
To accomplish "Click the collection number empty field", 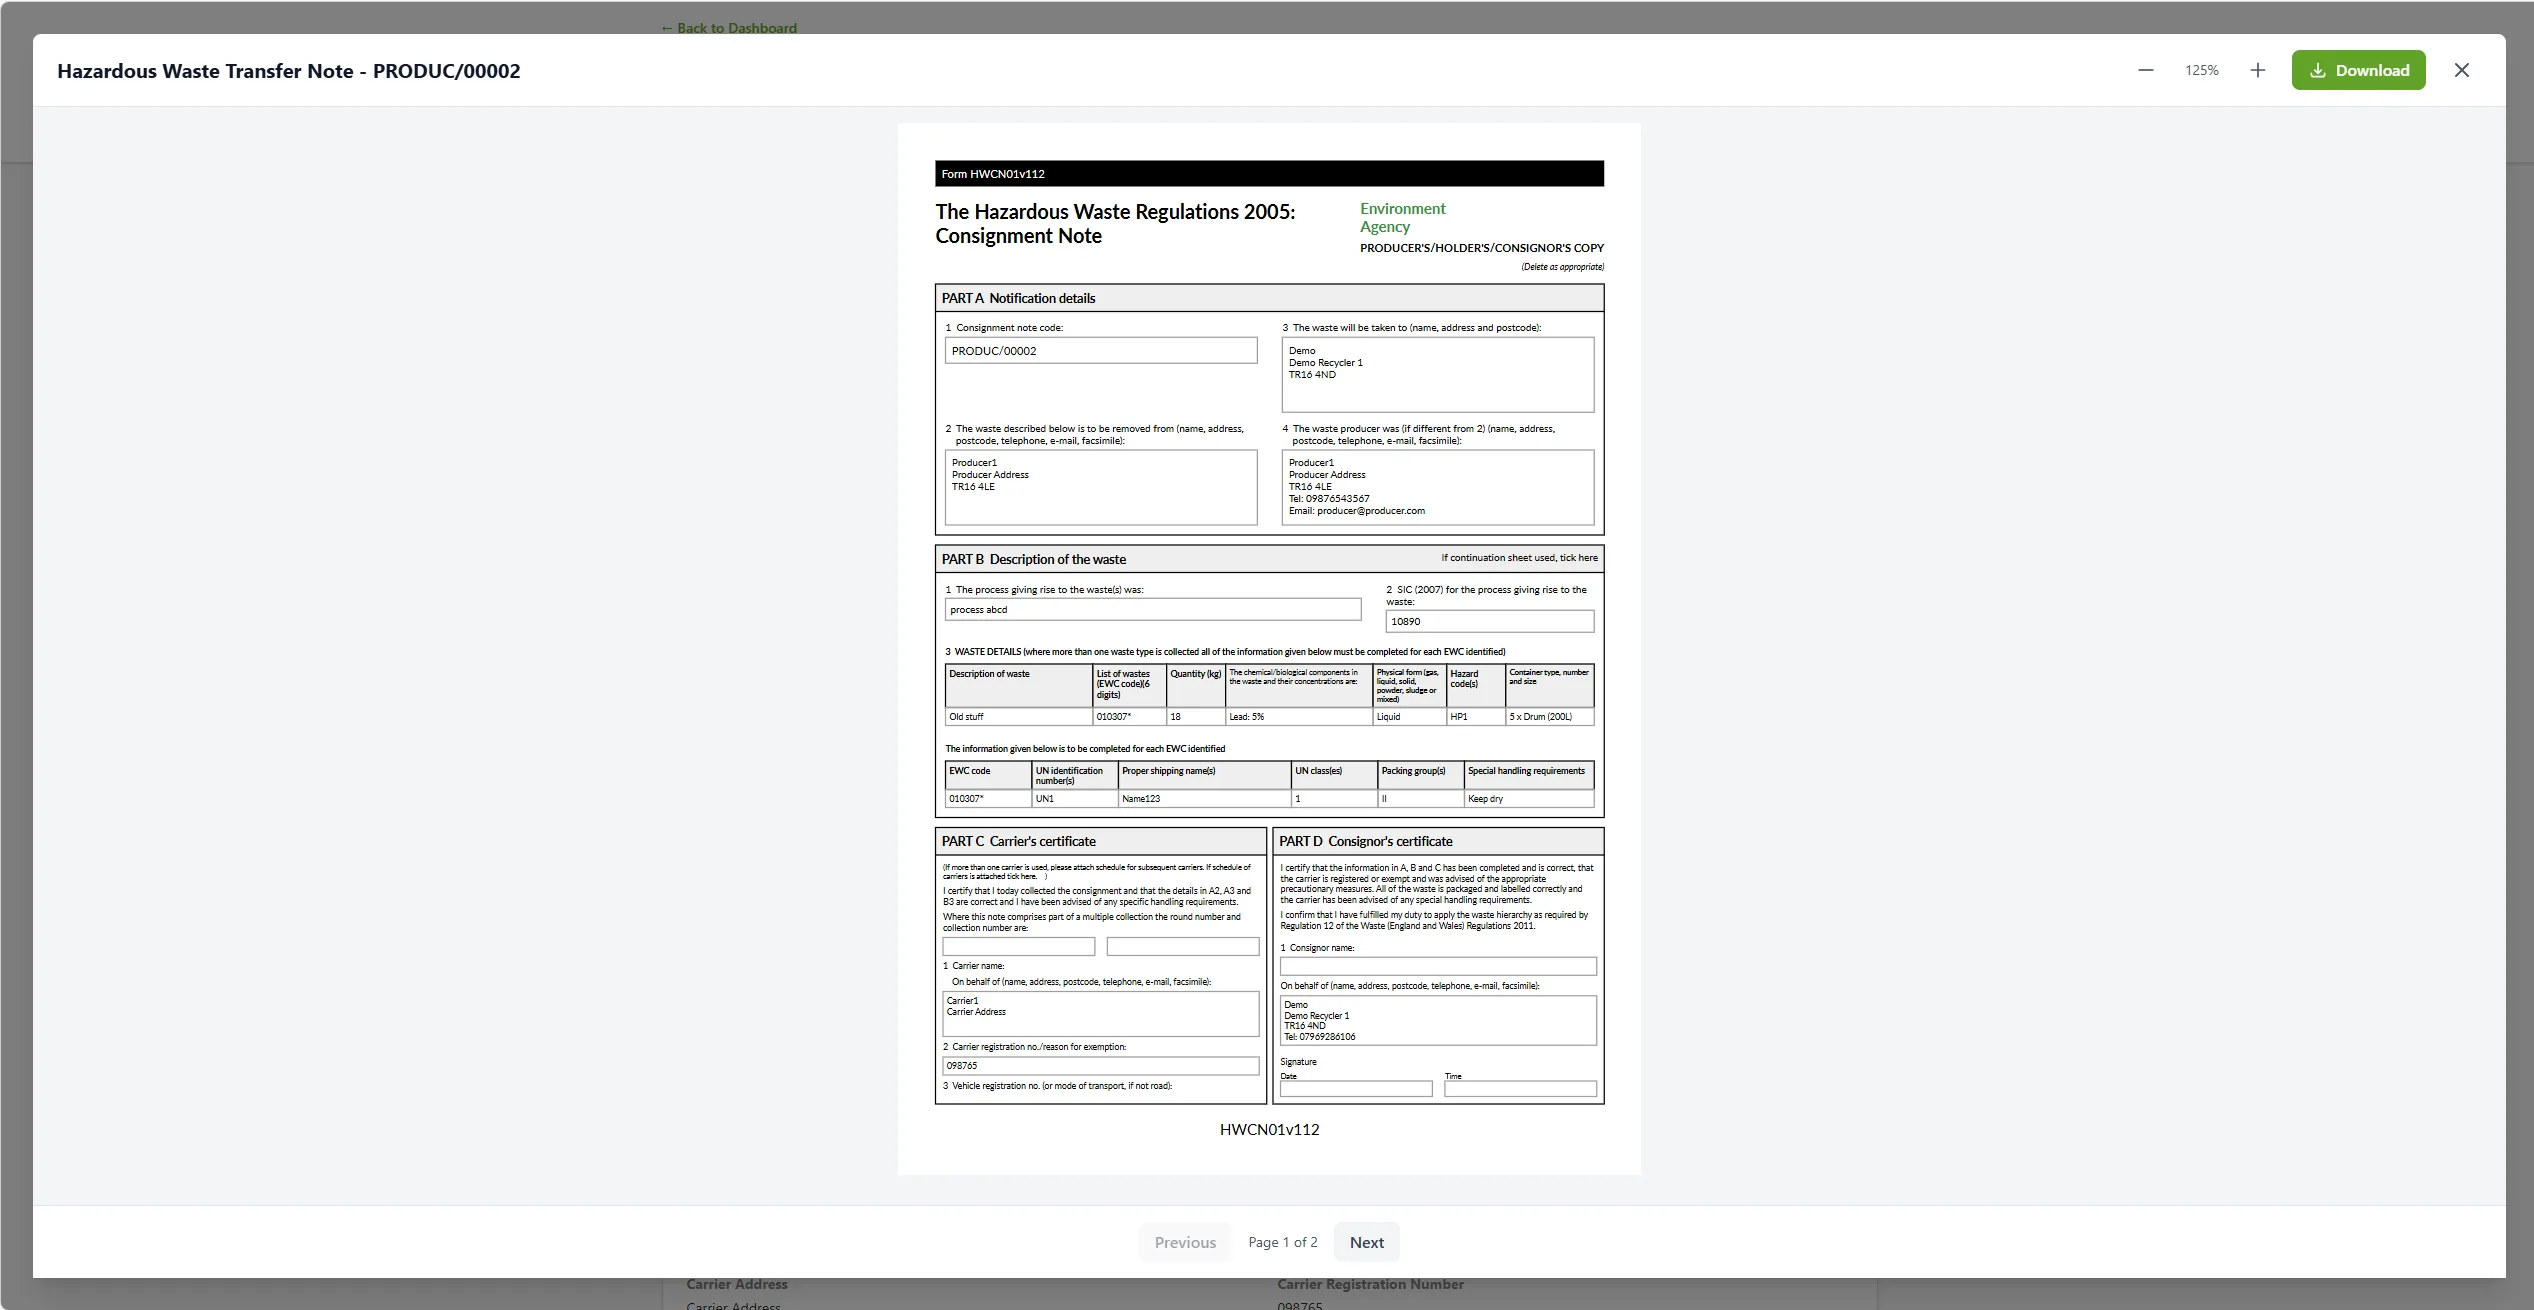I will click(x=1182, y=946).
